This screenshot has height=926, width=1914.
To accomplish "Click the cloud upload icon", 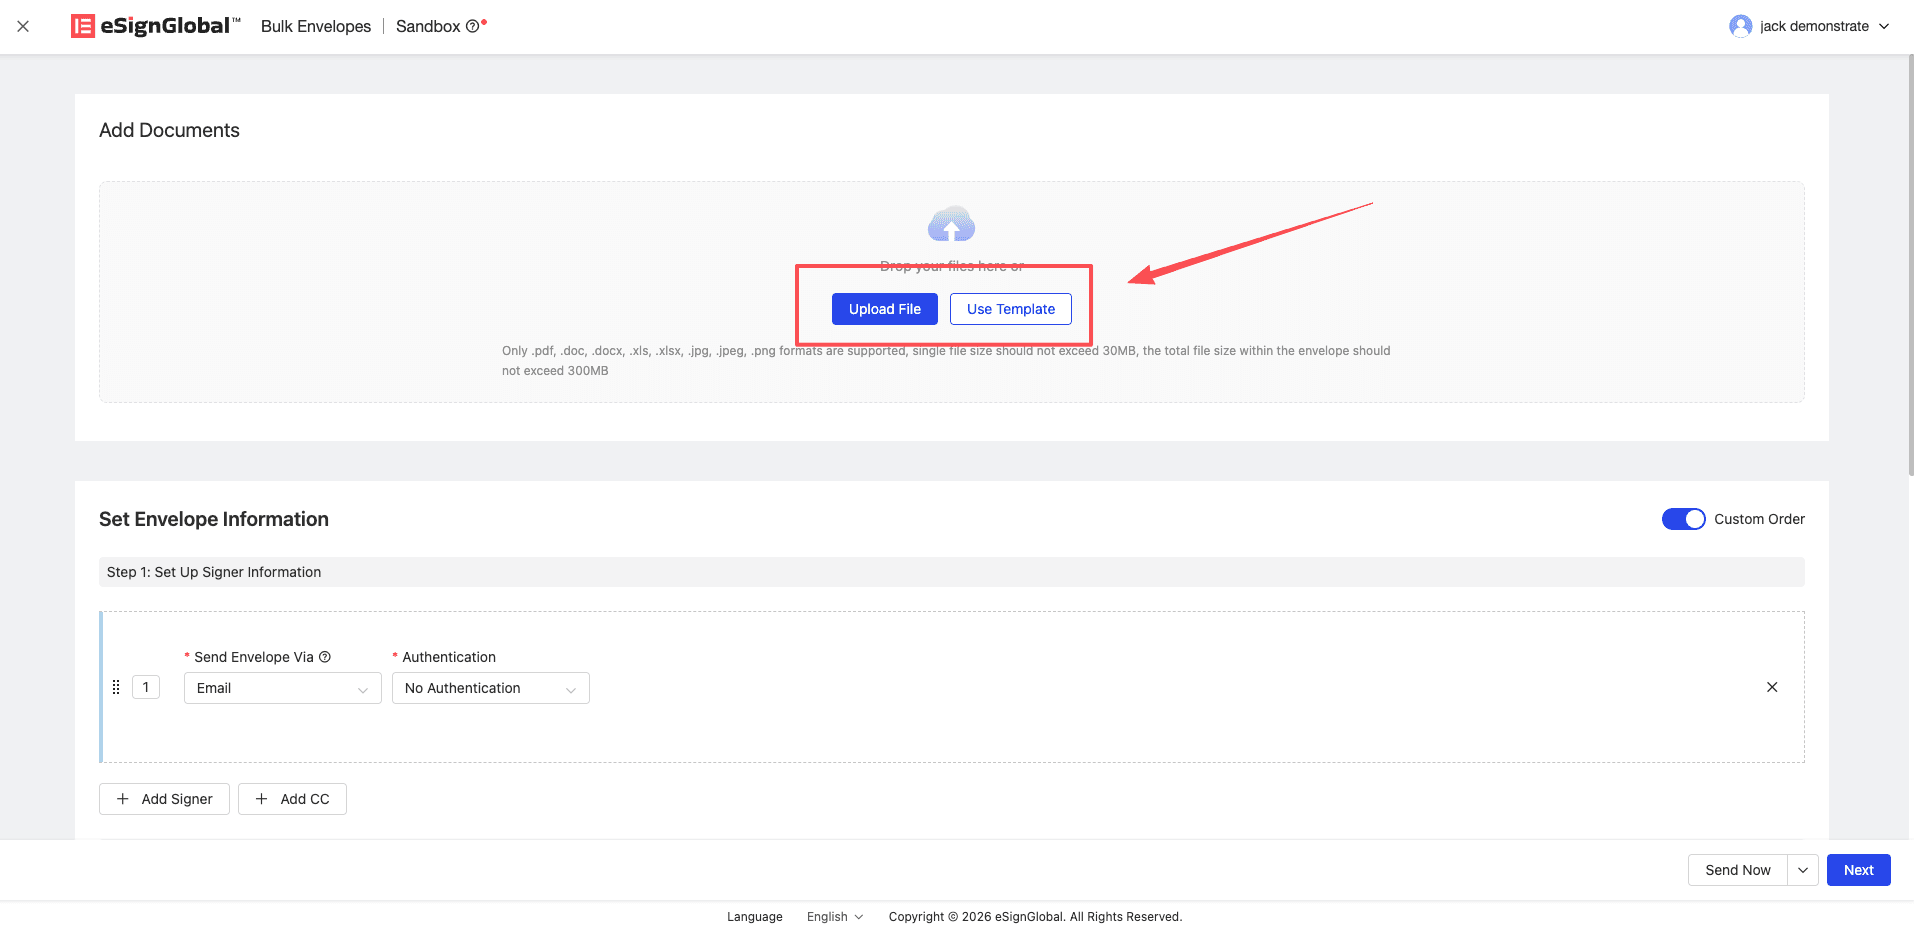I will [951, 225].
